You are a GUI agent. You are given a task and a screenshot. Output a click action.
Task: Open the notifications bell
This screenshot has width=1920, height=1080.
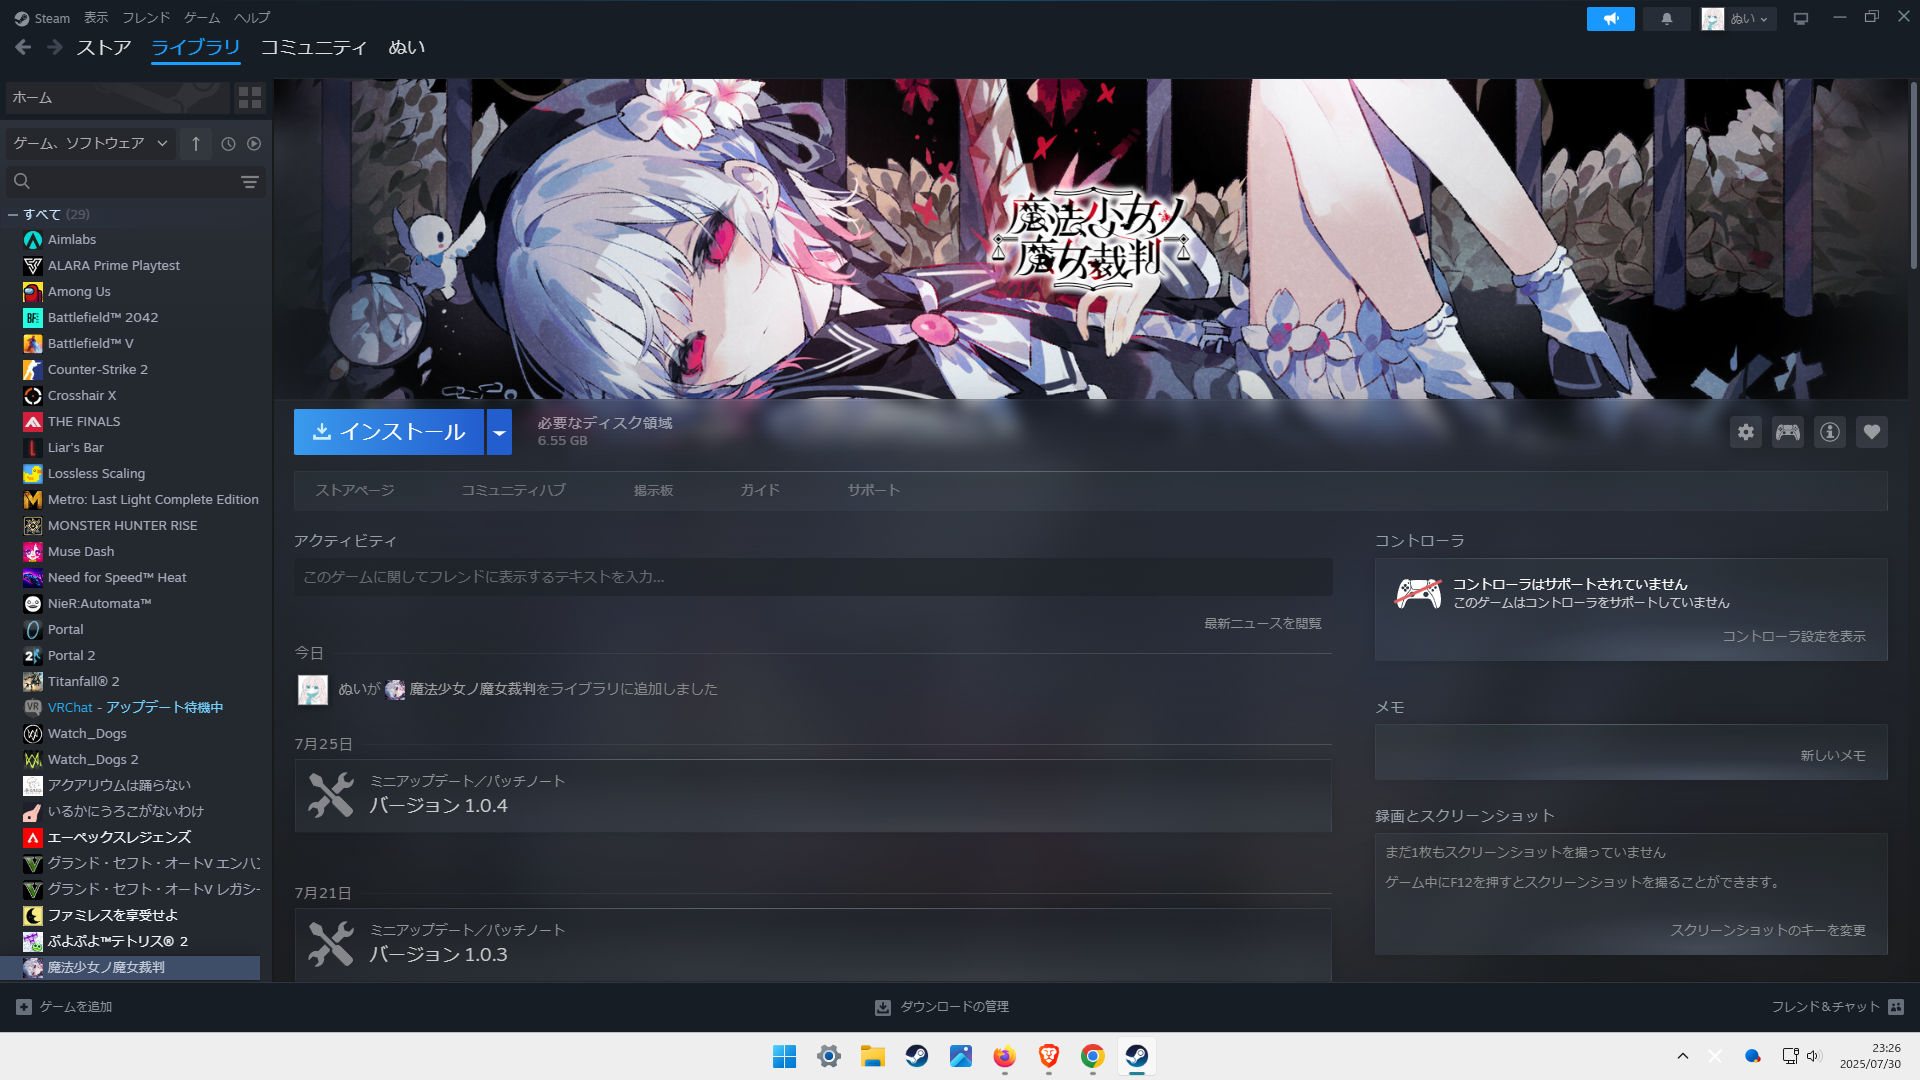point(1666,19)
